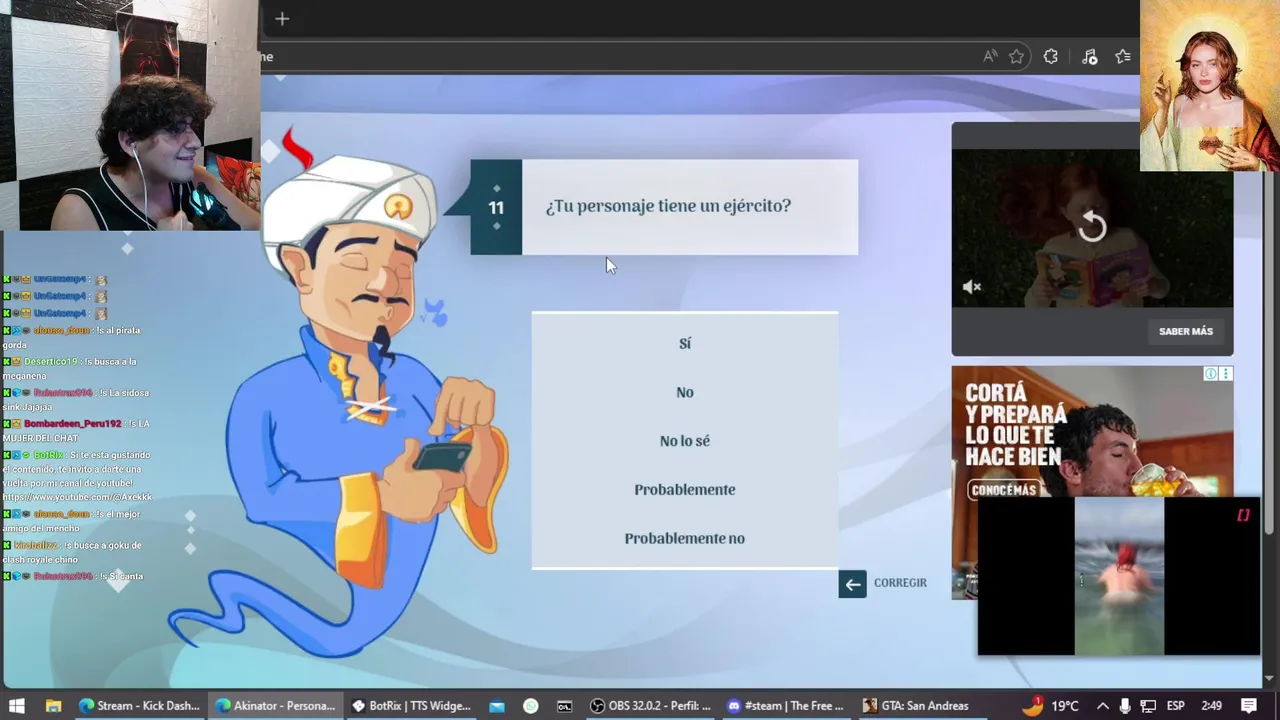The width and height of the screenshot is (1280, 720).
Task: Open weather widget showing 19°C
Action: click(x=1050, y=706)
